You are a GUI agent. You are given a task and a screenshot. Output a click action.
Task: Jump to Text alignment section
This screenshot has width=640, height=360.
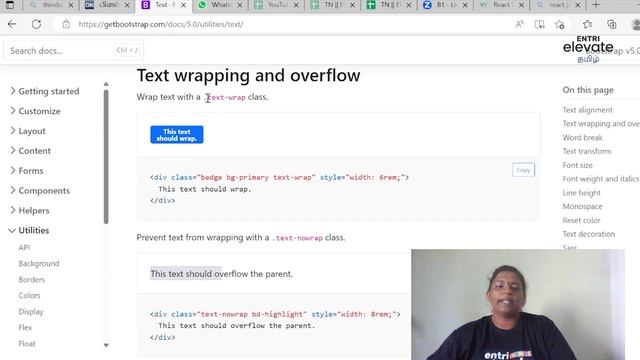click(587, 110)
